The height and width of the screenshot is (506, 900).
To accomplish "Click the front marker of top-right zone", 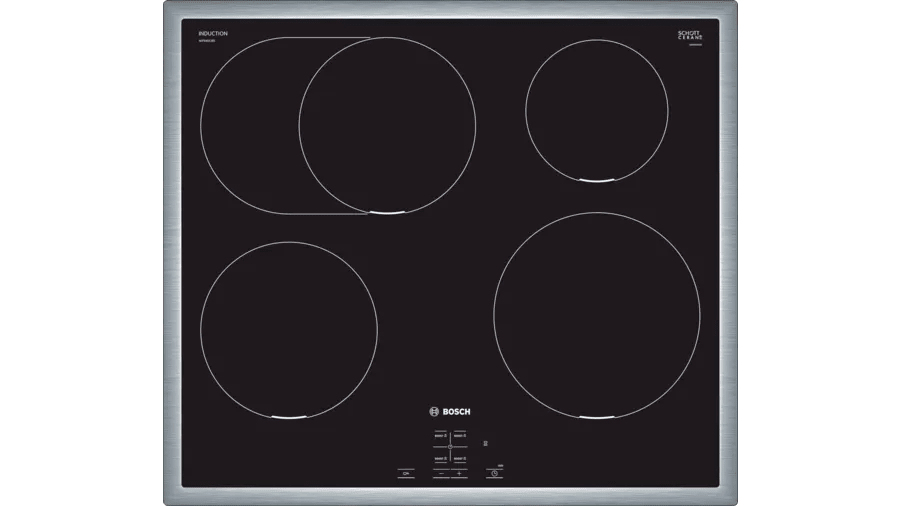I will 596,180.
